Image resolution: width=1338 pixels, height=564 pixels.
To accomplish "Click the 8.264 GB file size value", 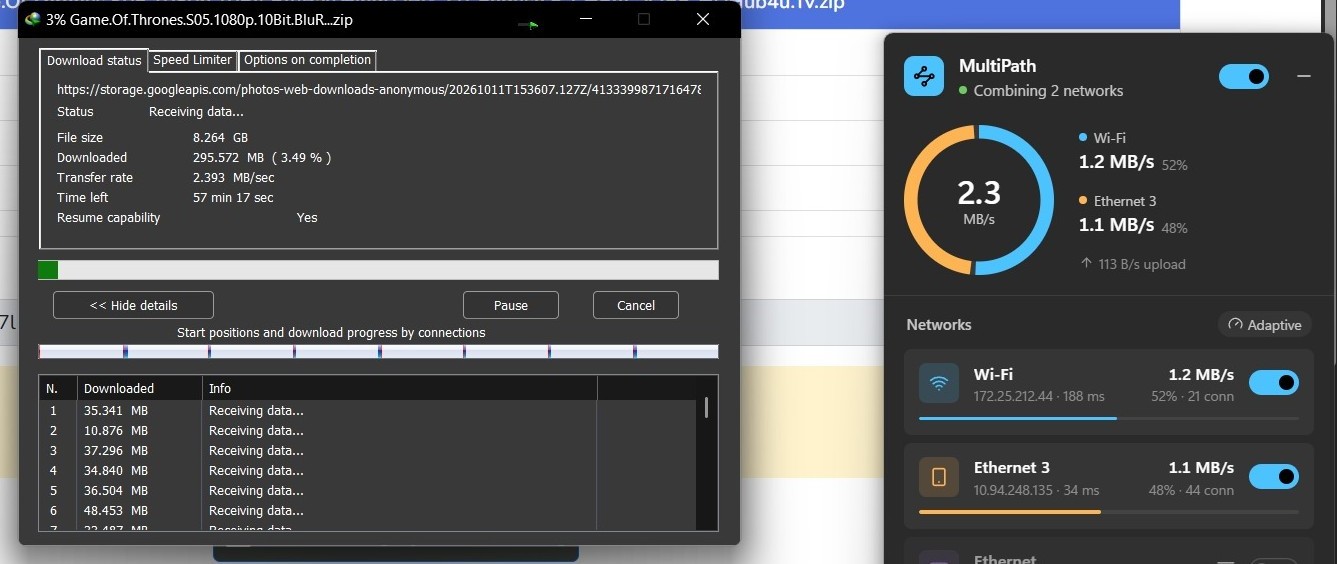I will (221, 138).
